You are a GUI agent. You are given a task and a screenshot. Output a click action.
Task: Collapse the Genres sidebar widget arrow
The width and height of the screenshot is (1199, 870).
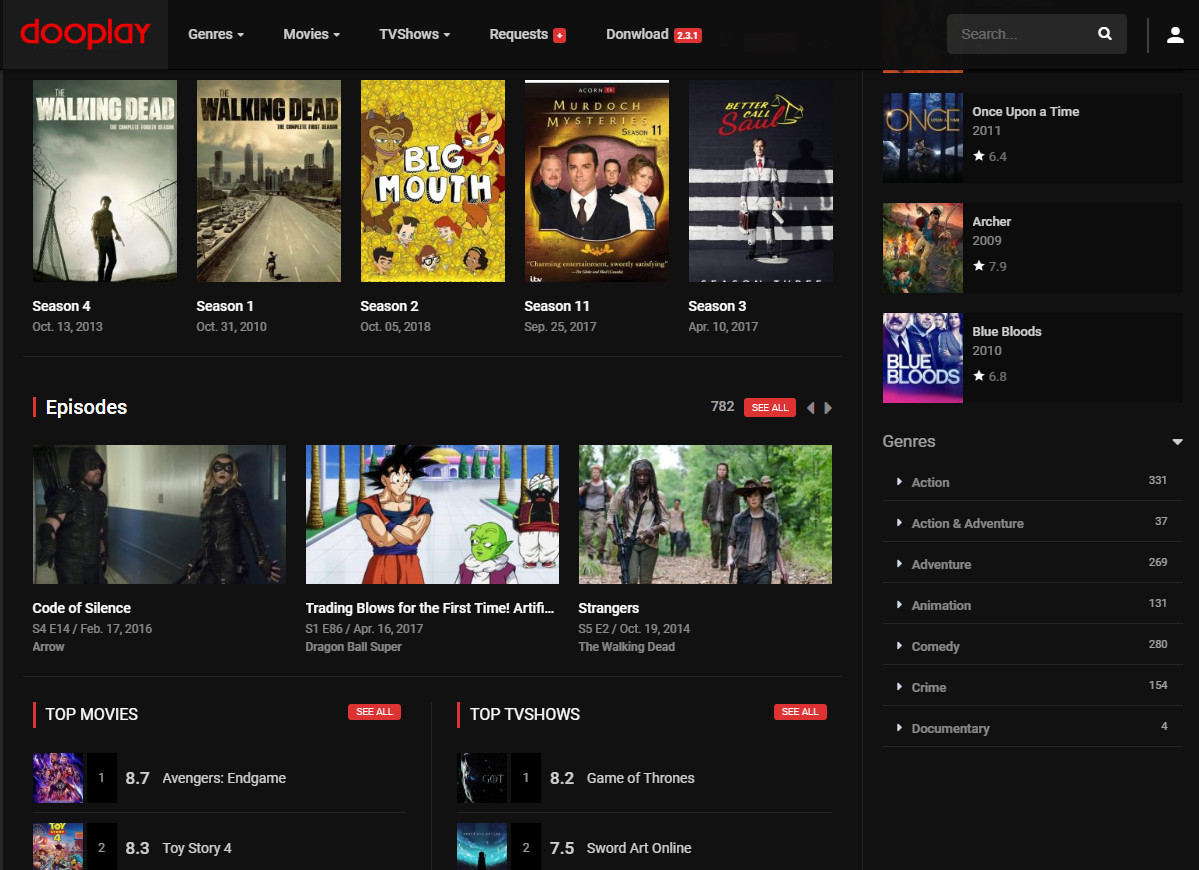[1177, 442]
